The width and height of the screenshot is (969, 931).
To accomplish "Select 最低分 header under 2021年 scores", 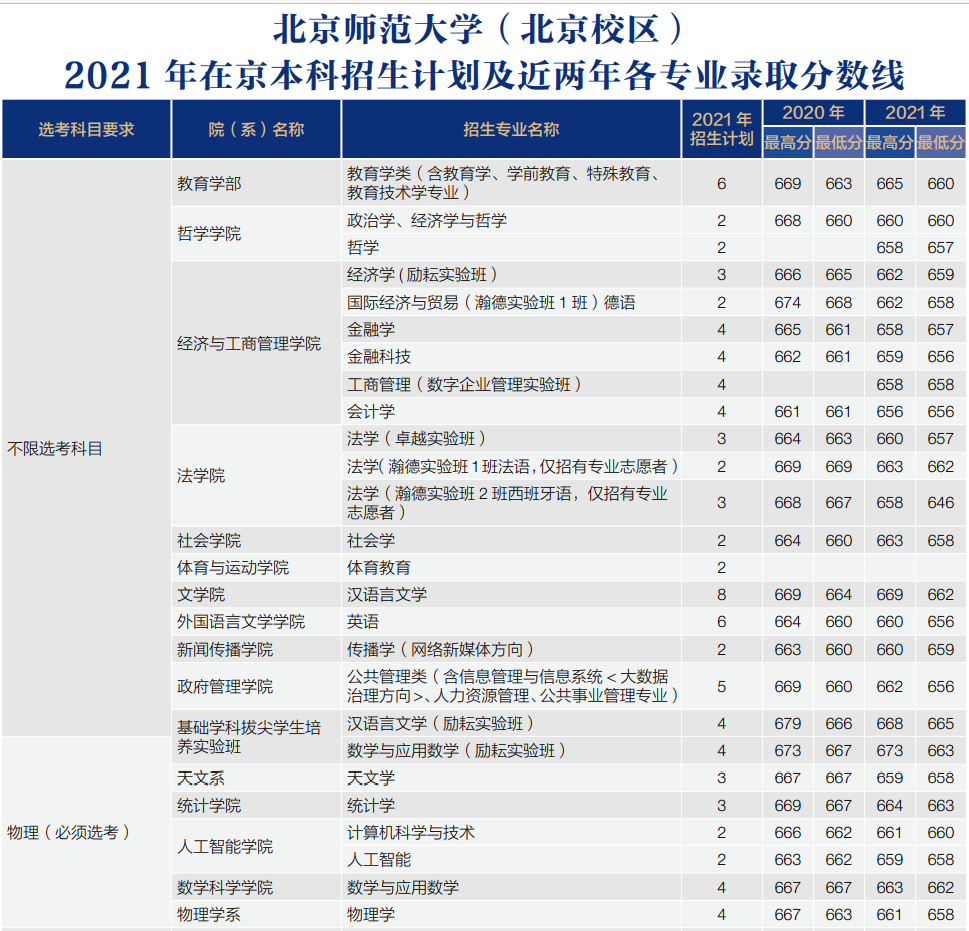I will pyautogui.click(x=941, y=143).
